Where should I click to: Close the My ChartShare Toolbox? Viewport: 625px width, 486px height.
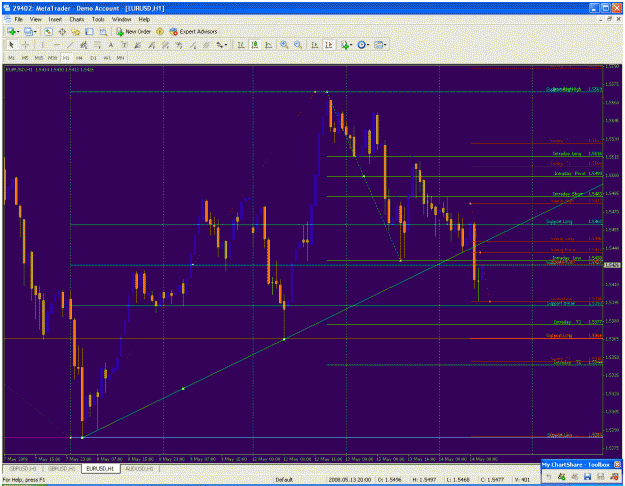coord(617,464)
